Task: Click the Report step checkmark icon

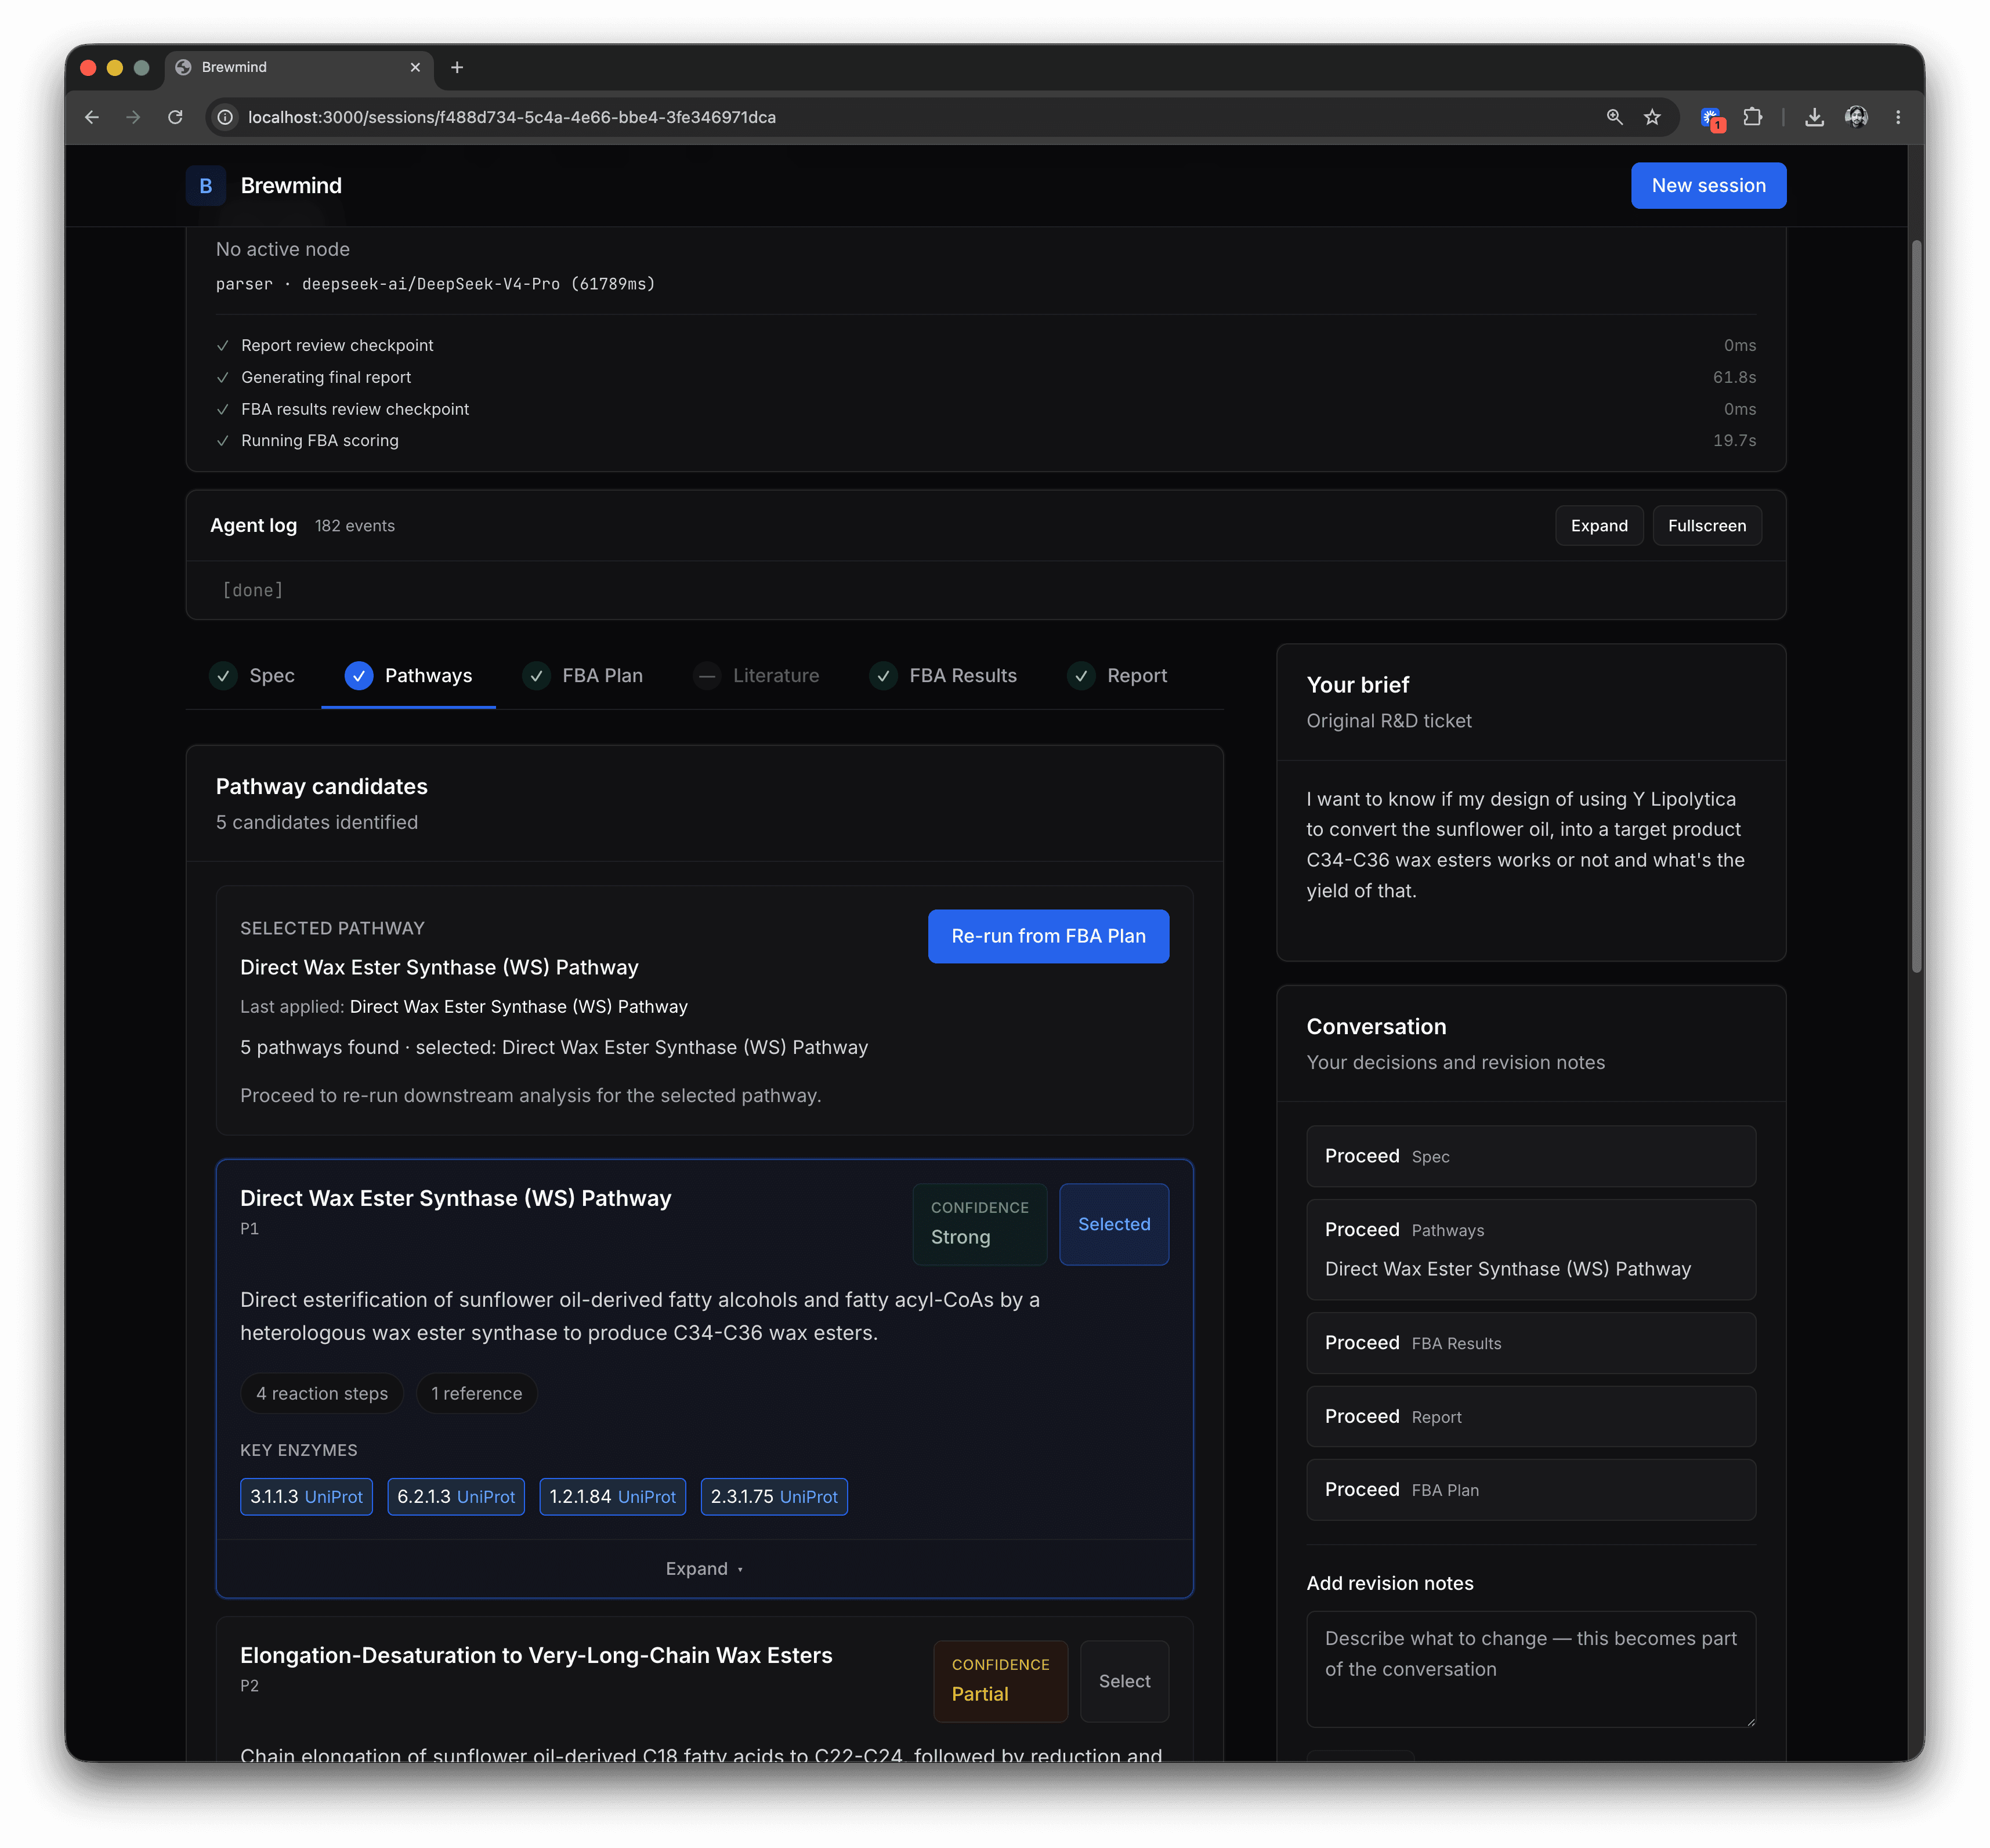Action: 1081,676
